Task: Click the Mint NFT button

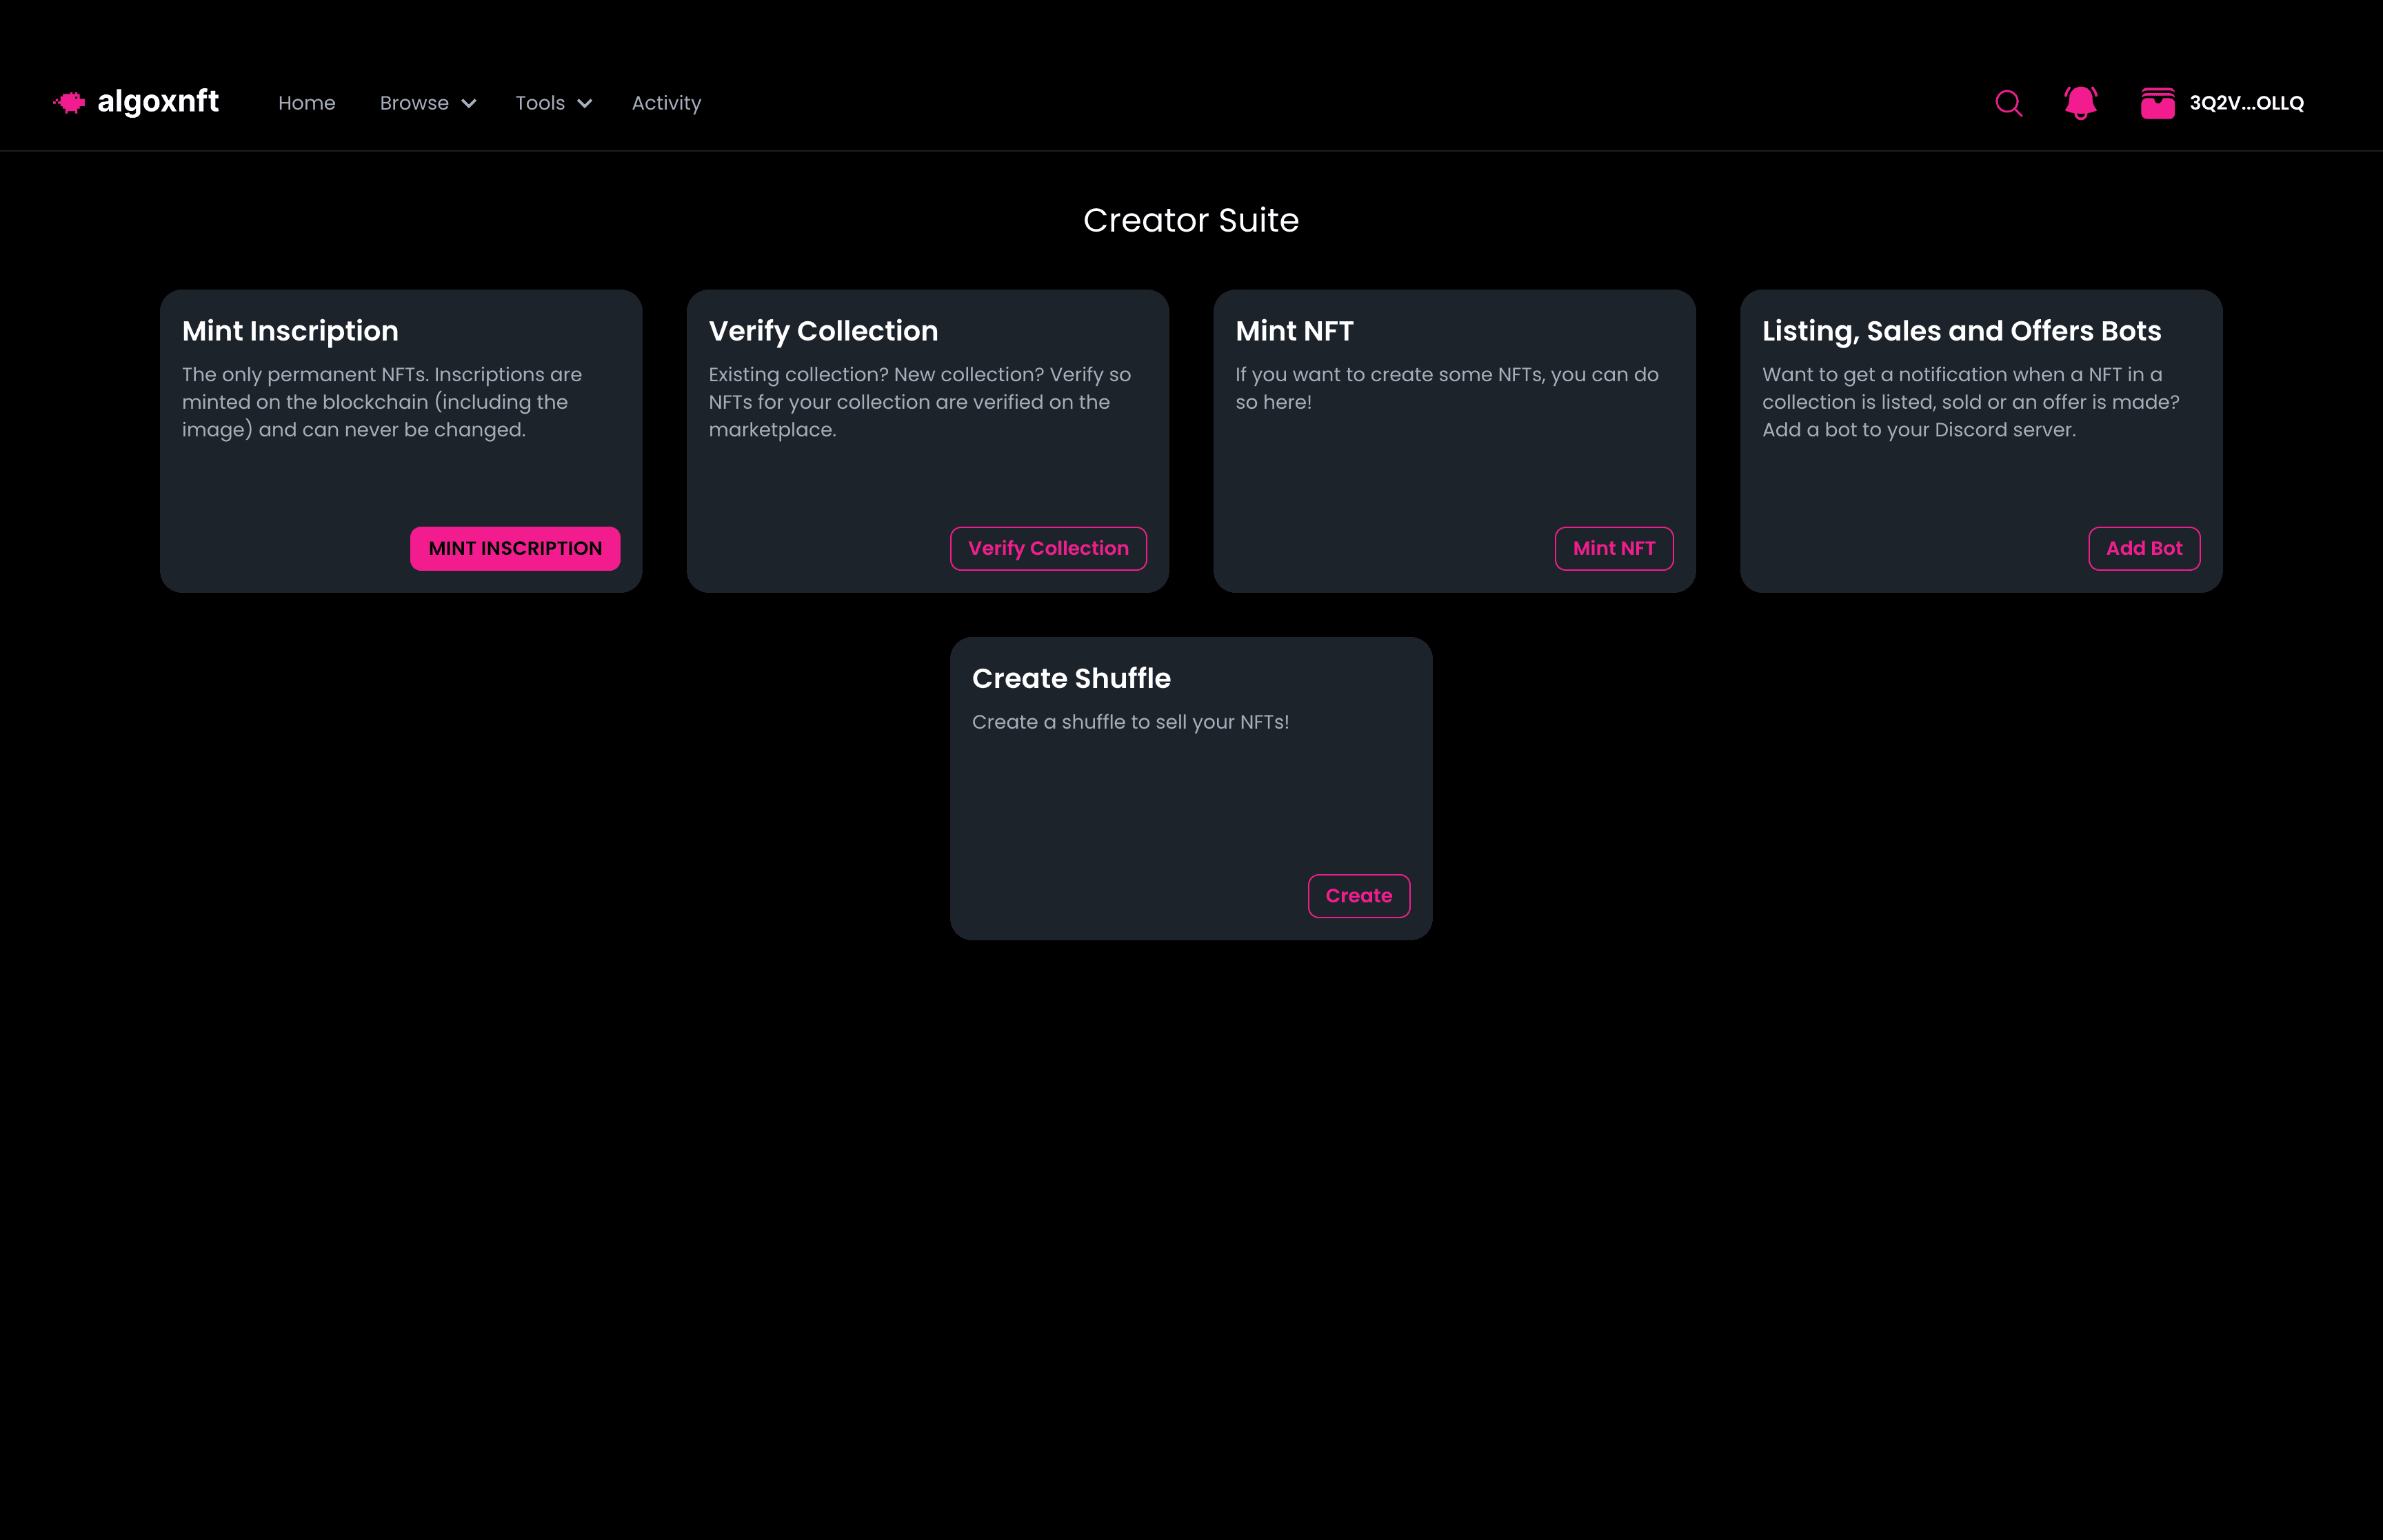Action: coord(1614,548)
